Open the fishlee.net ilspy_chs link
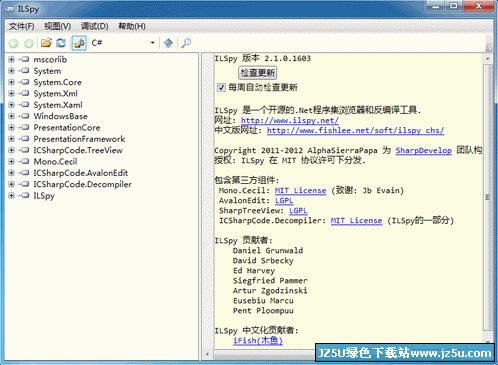This screenshot has width=498, height=365. point(355,130)
